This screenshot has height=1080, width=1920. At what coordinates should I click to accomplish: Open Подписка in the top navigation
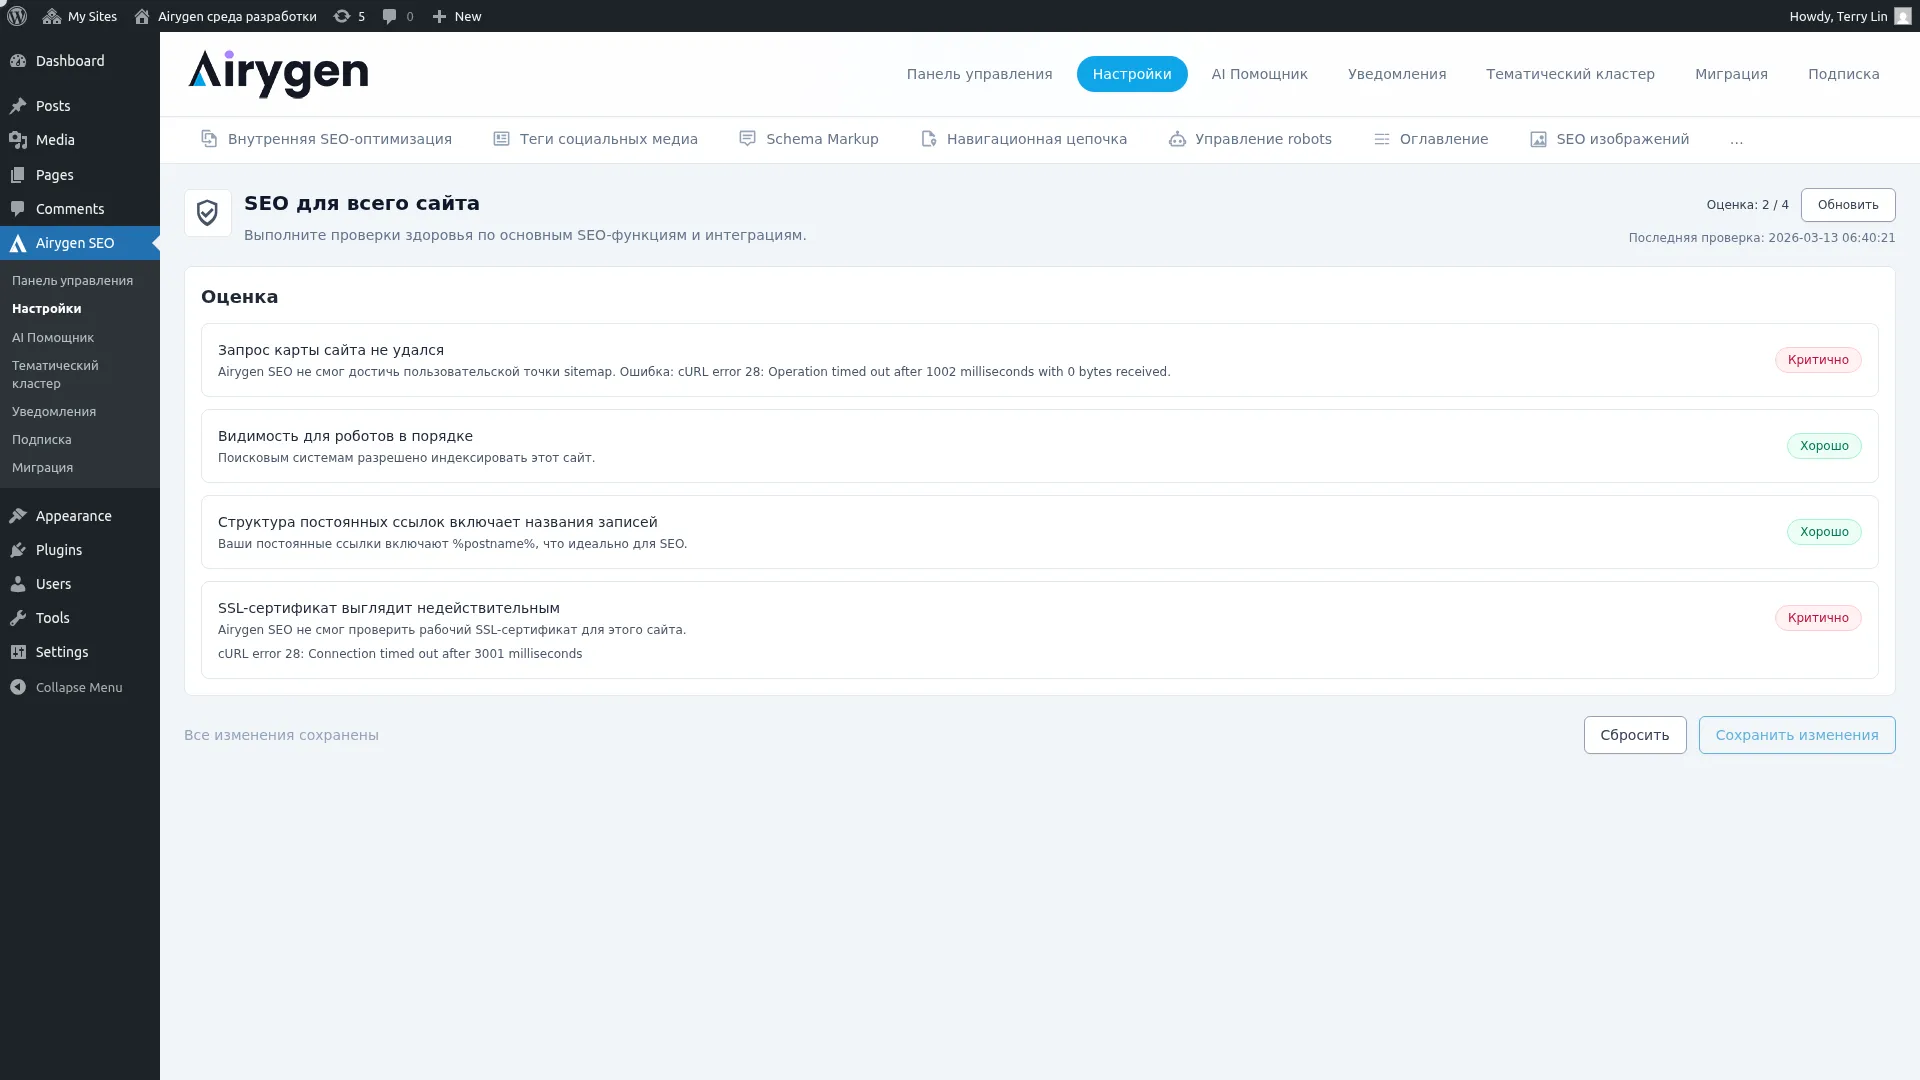point(1843,74)
